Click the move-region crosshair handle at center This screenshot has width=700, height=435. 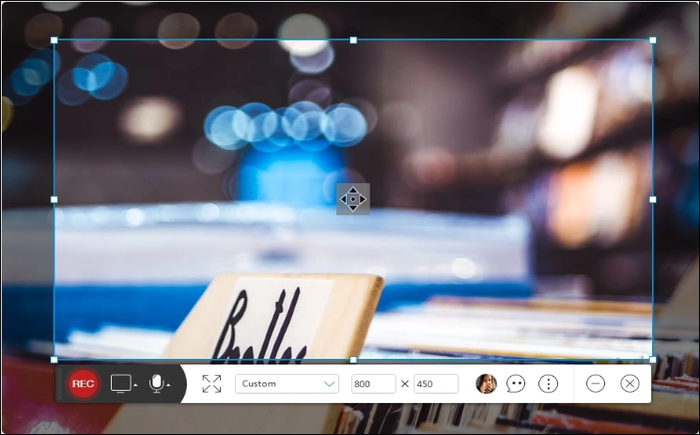coord(353,199)
